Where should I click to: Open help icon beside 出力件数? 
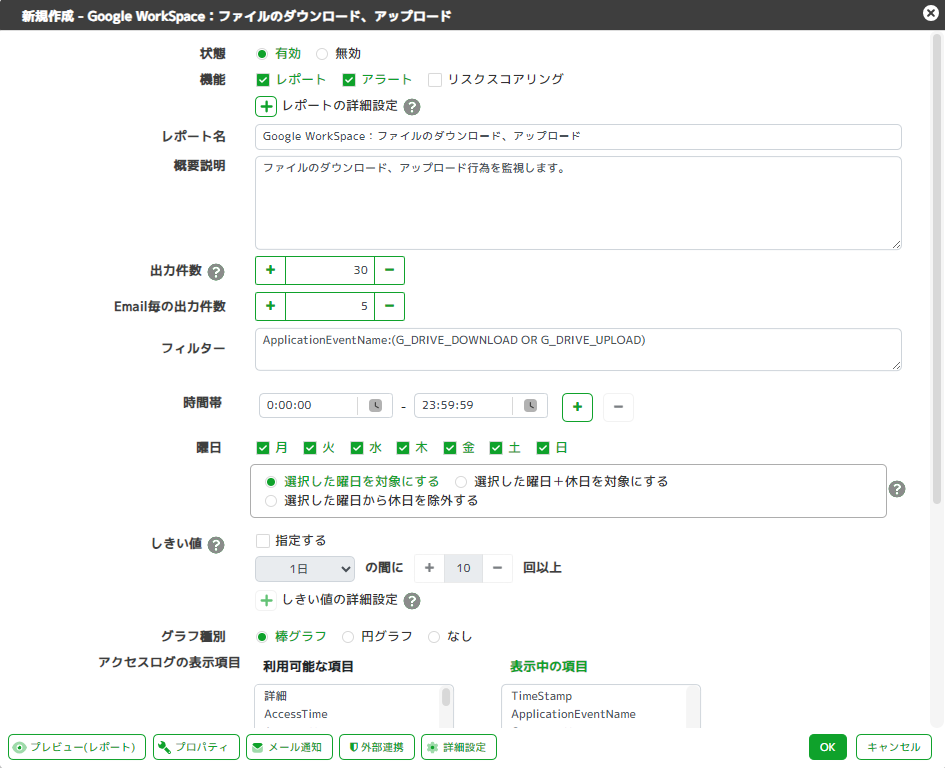(x=216, y=272)
